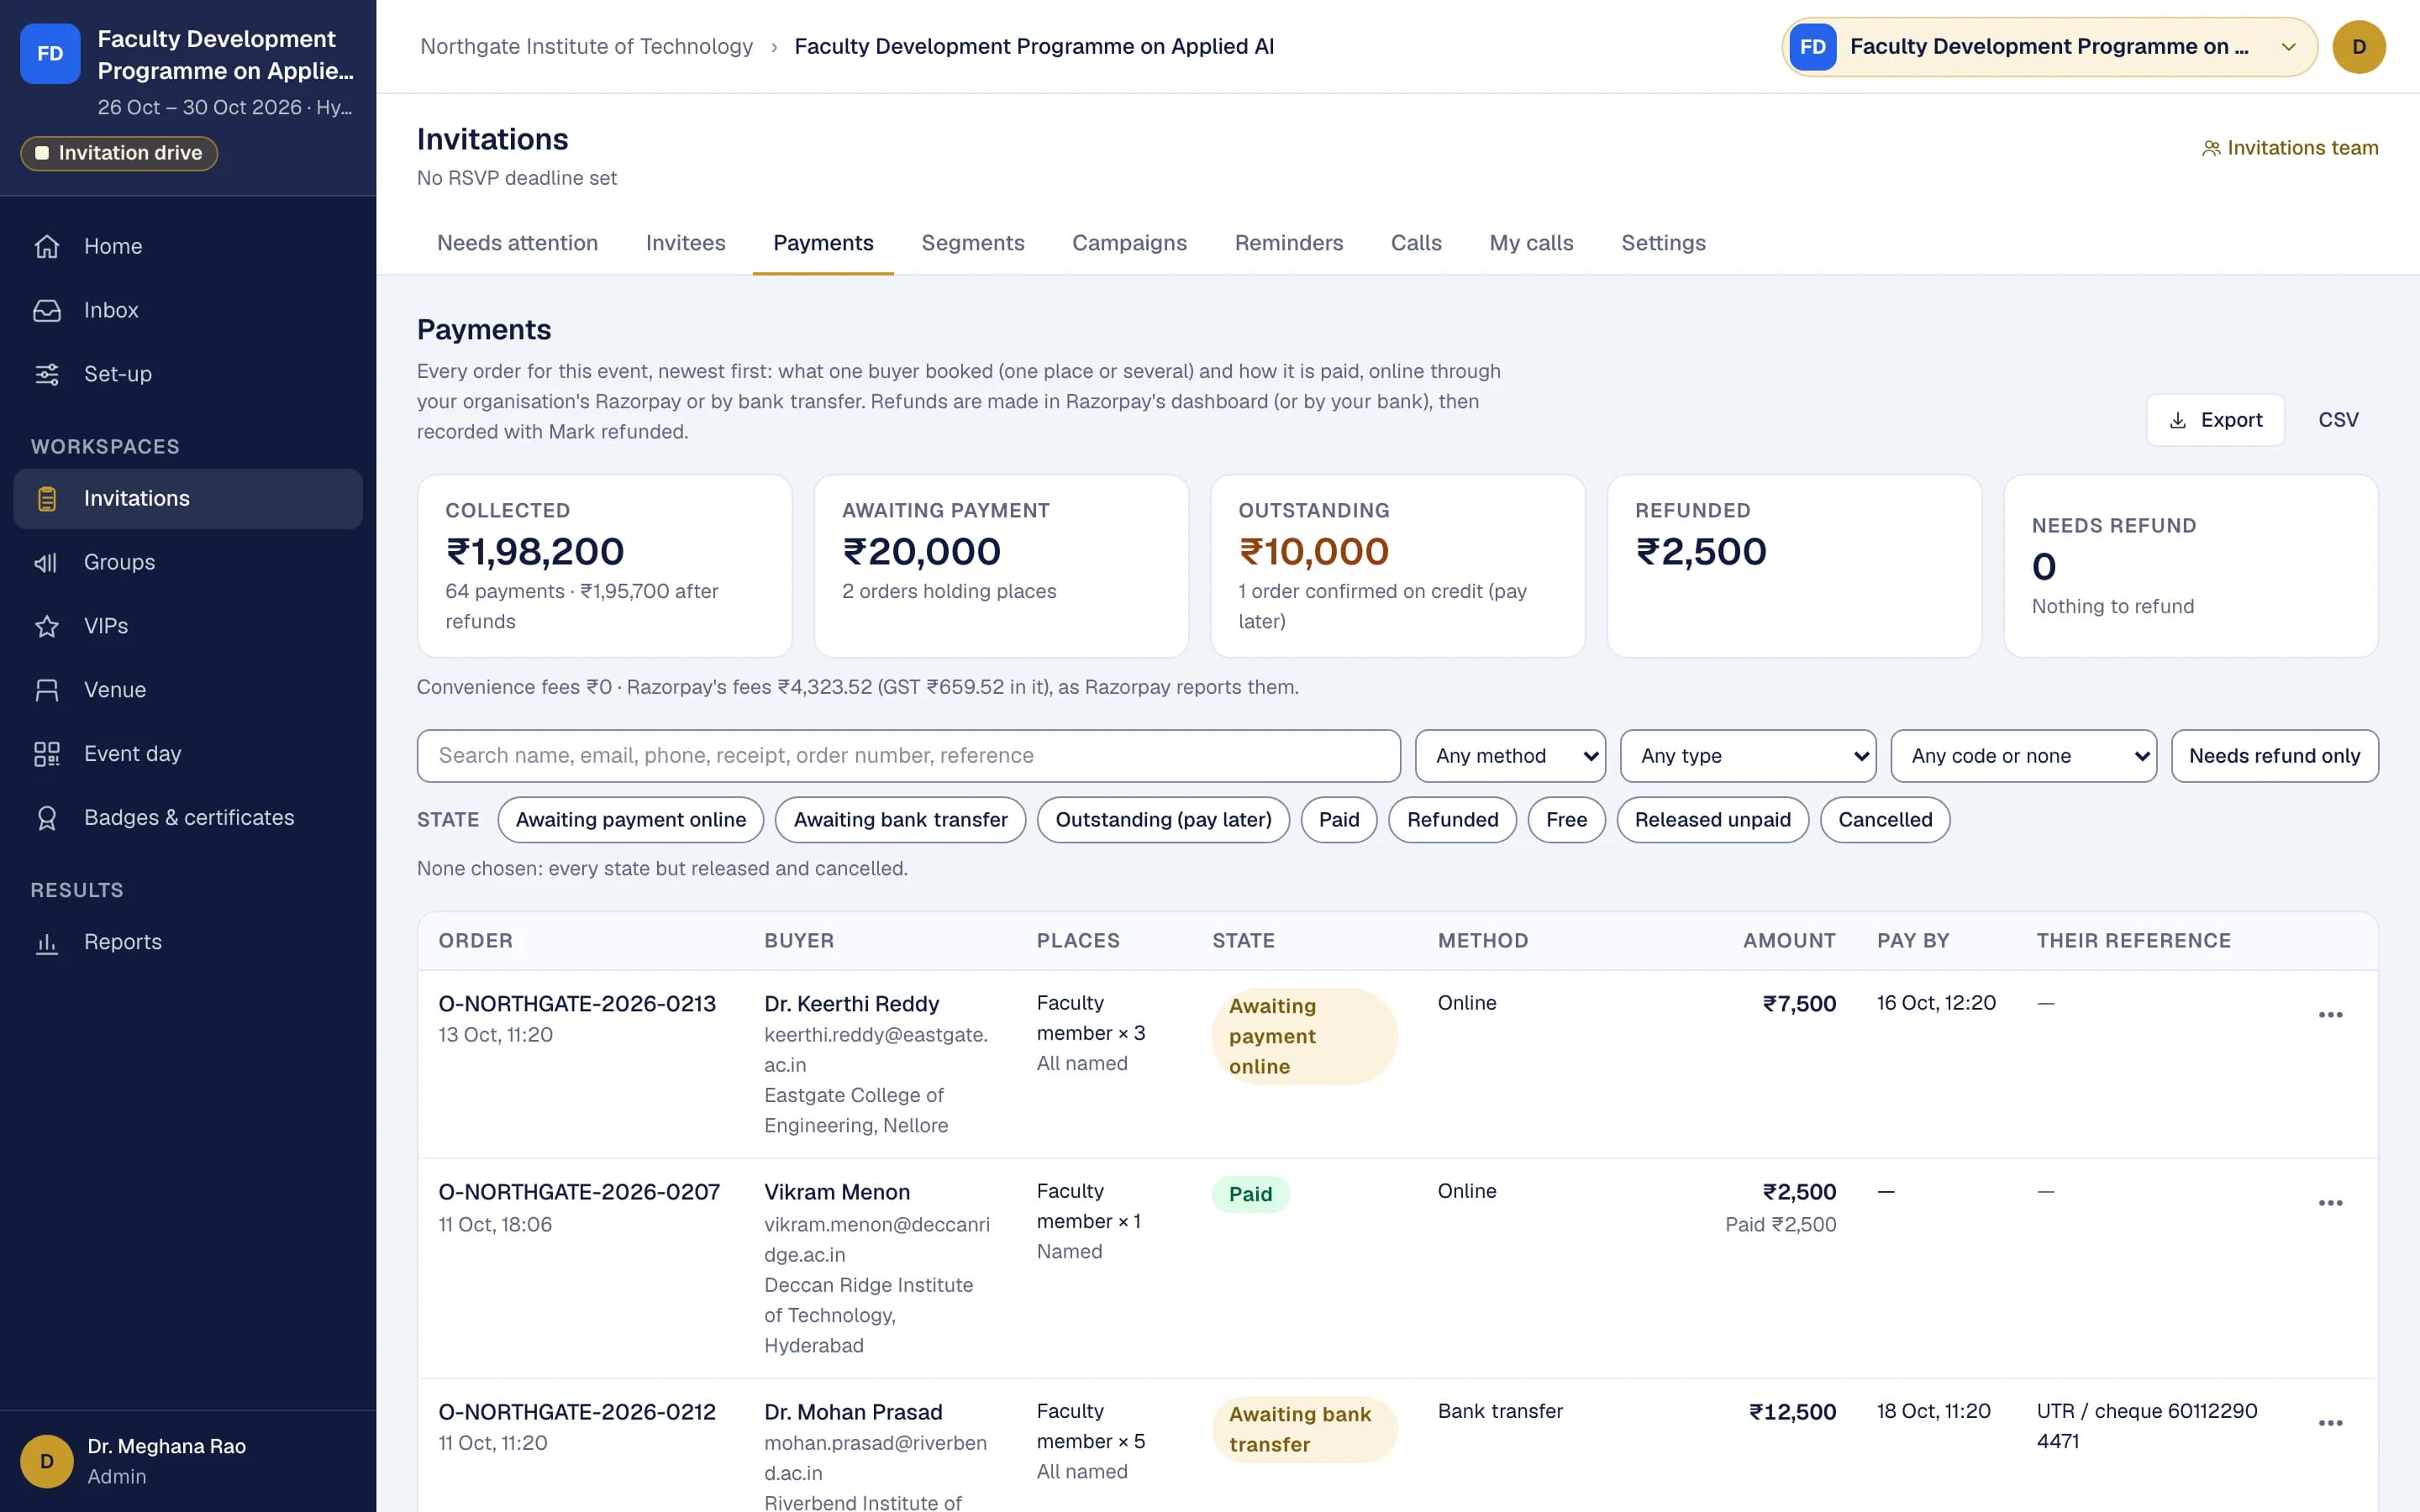
Task: Switch to the Campaigns tab
Action: tap(1129, 243)
